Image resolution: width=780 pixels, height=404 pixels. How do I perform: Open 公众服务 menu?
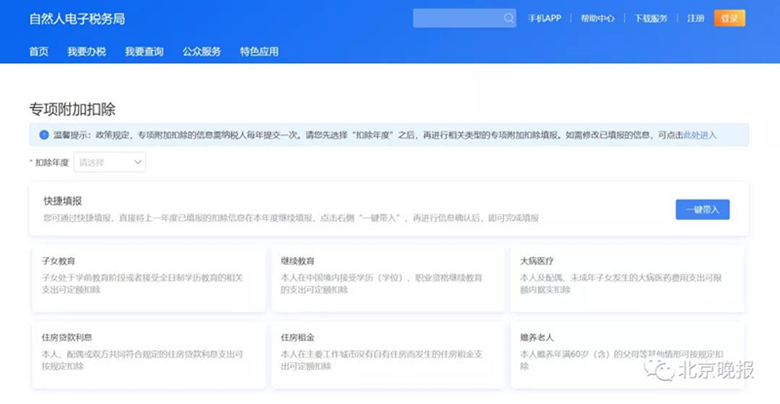[201, 51]
